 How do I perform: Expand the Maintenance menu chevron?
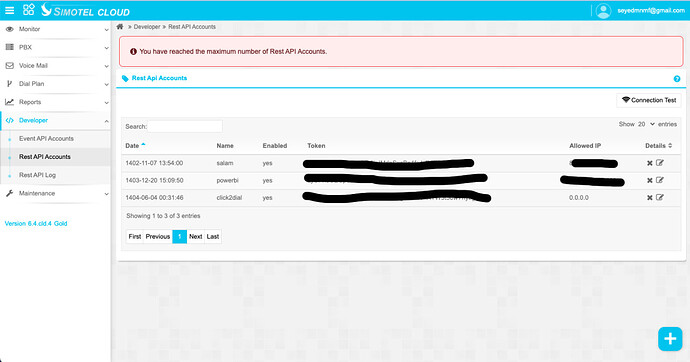tap(106, 194)
